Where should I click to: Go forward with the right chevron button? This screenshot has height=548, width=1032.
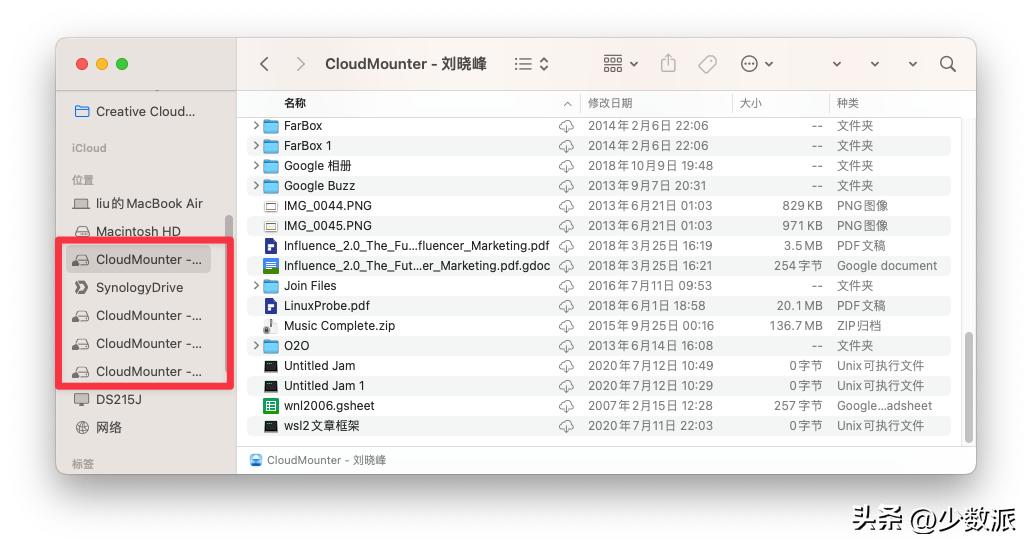pos(300,64)
